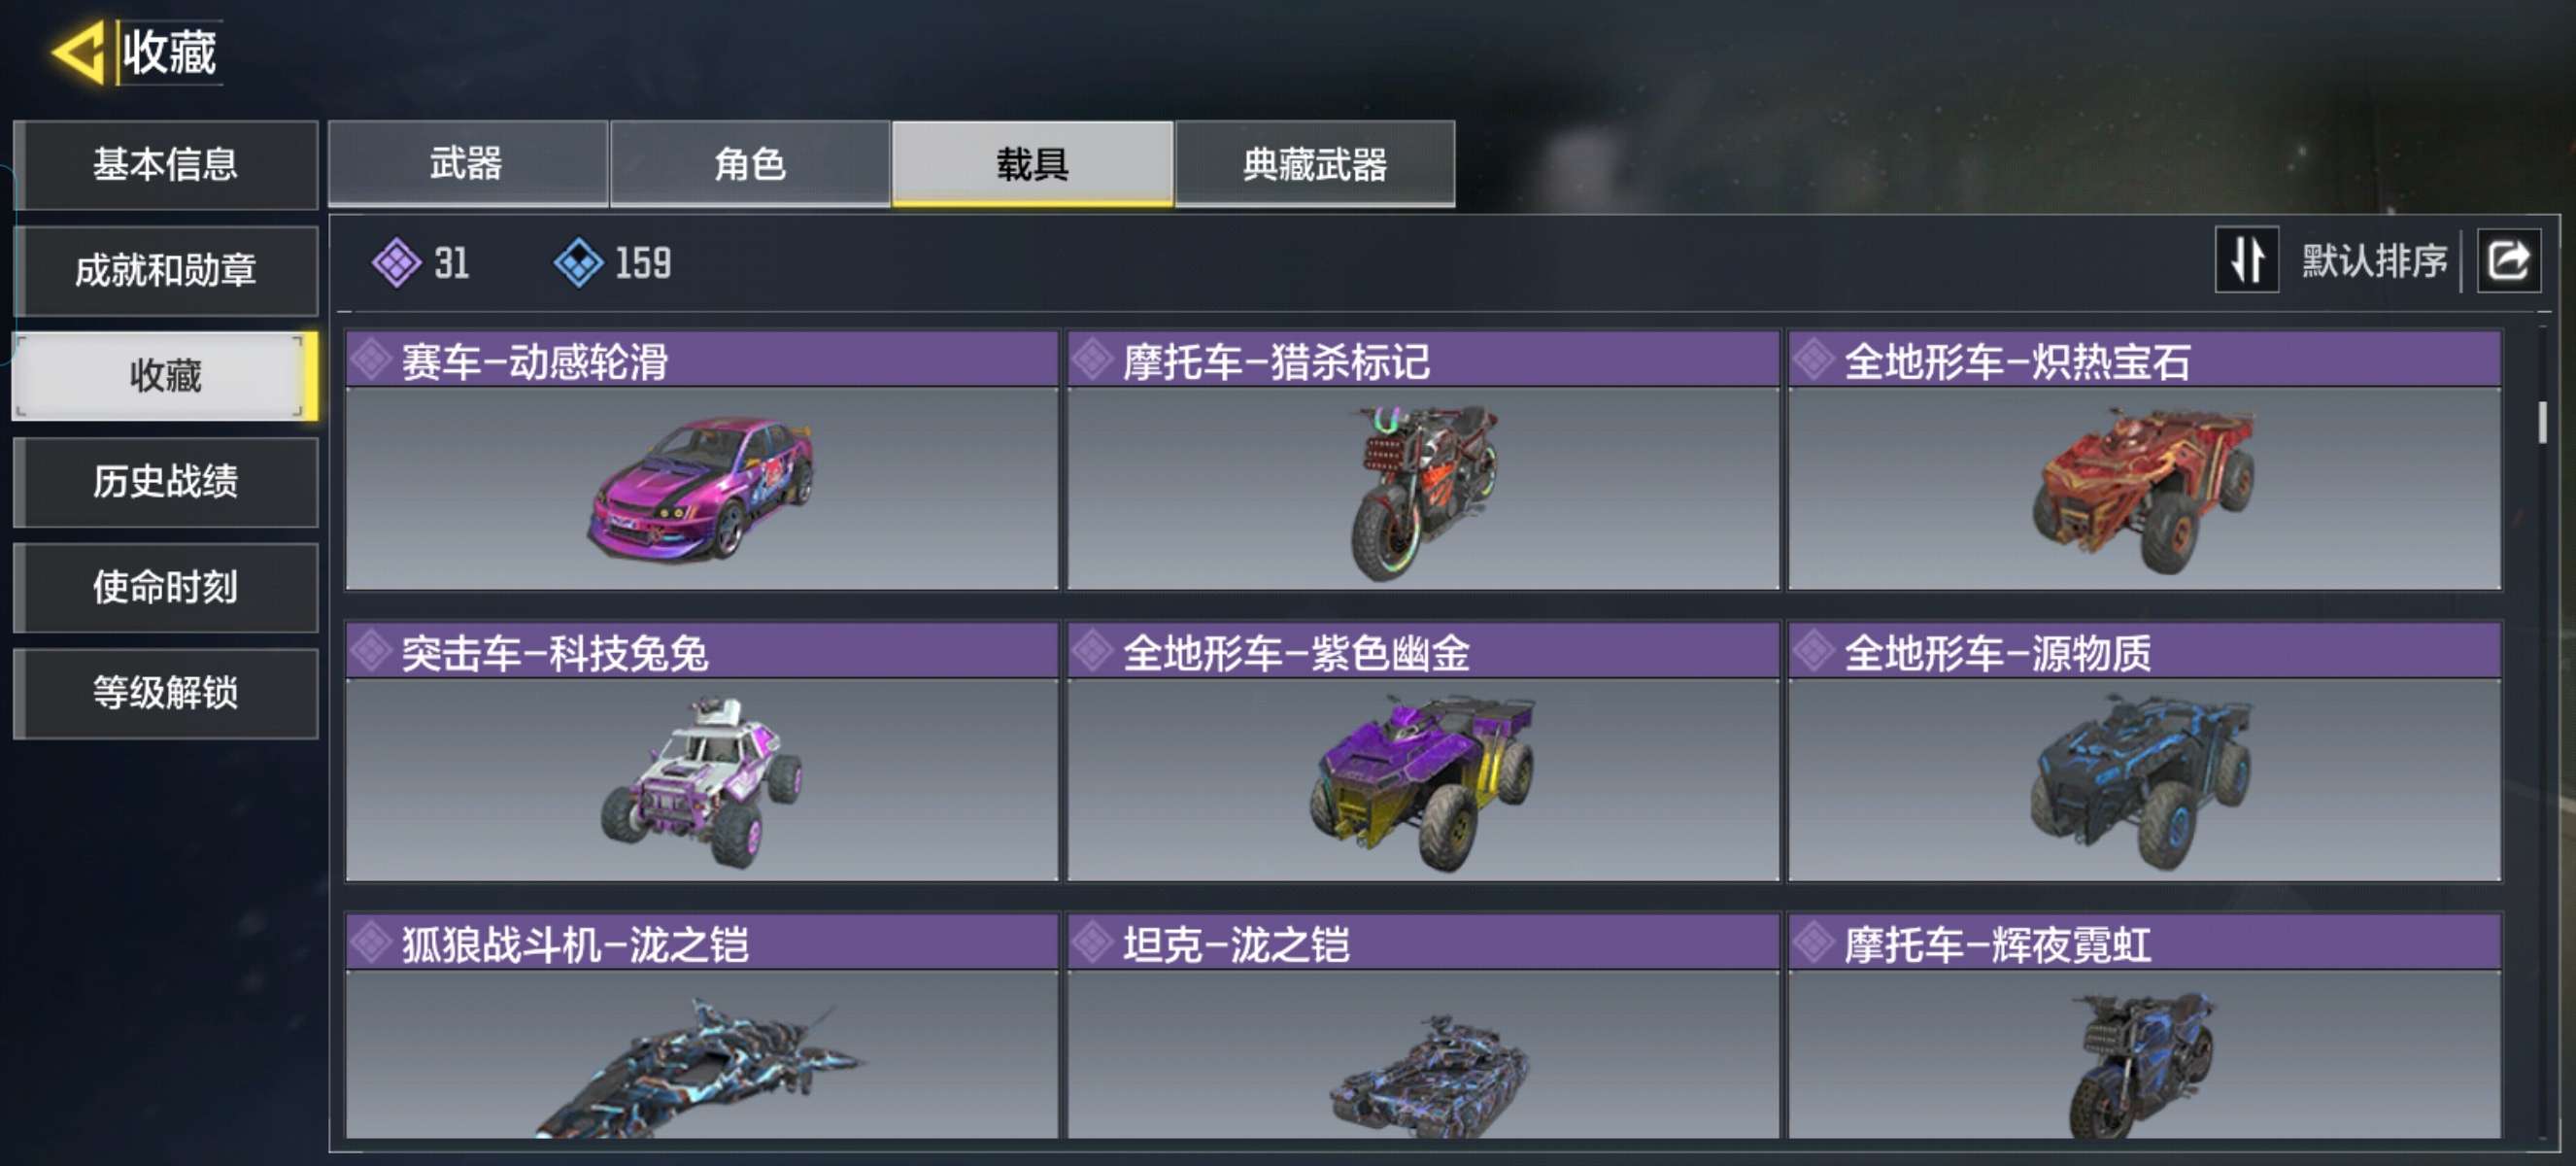The image size is (2576, 1166).
Task: Open 使命时刻 in the sidebar
Action: [x=166, y=588]
